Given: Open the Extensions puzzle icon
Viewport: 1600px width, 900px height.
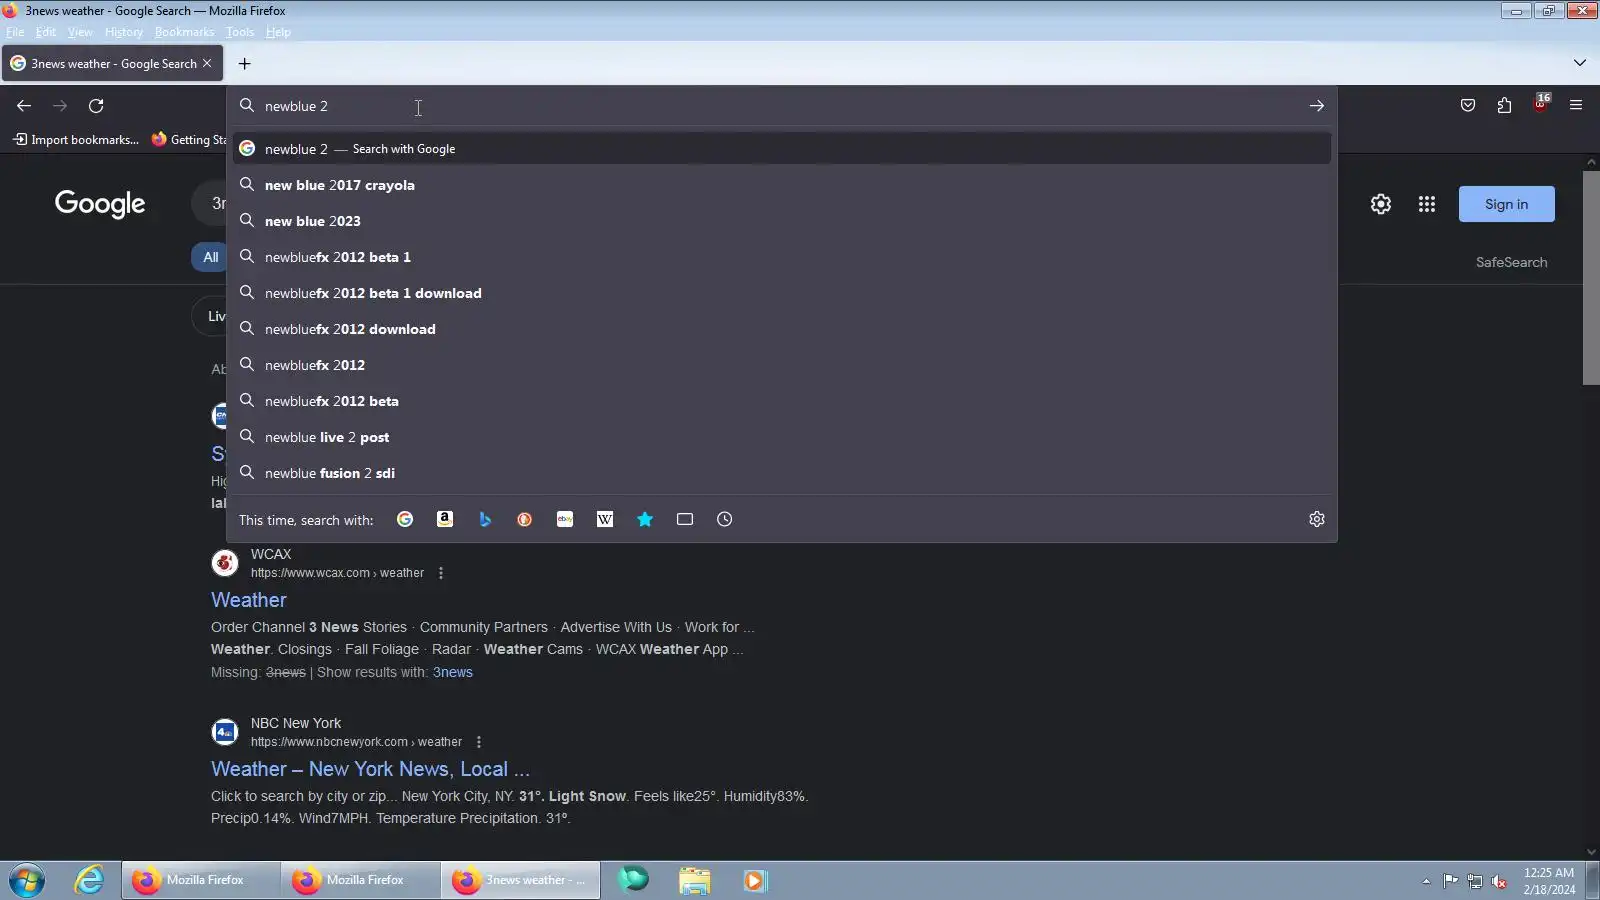Looking at the screenshot, I should click(x=1504, y=106).
